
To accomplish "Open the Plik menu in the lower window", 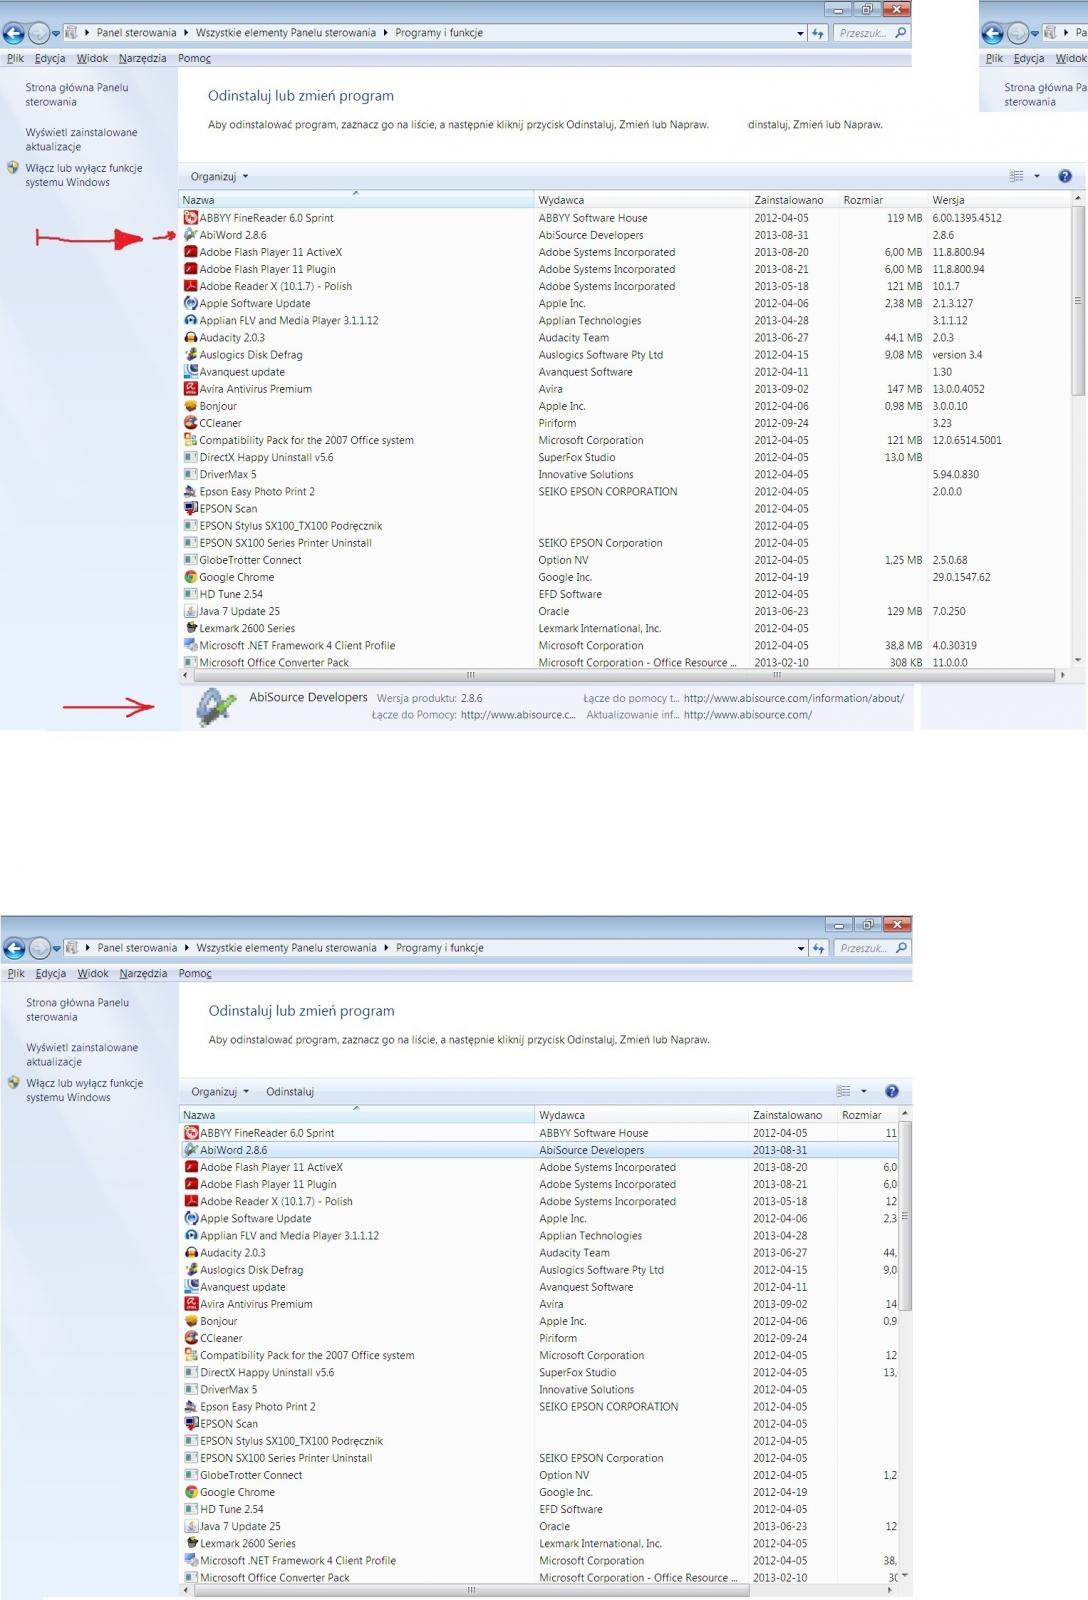I will [16, 973].
